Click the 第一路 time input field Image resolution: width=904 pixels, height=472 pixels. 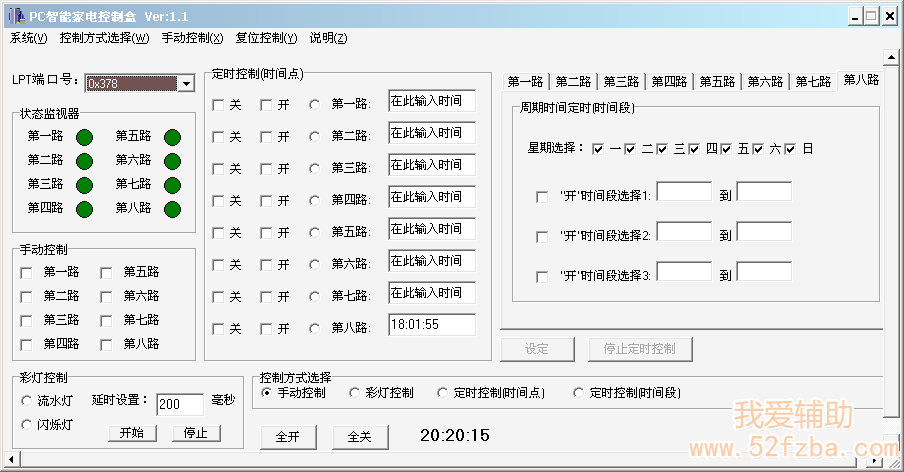432,101
